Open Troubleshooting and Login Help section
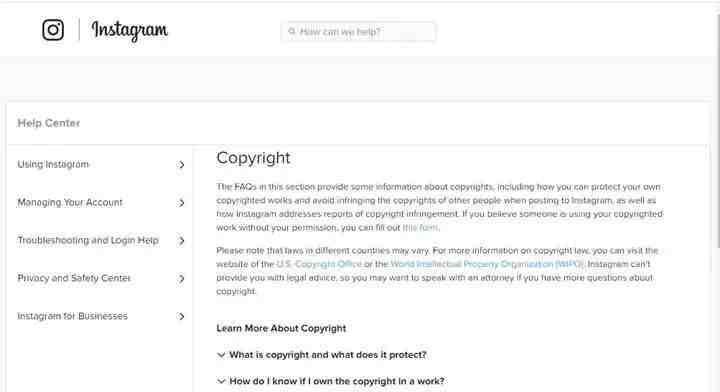This screenshot has height=392, width=720. click(88, 241)
